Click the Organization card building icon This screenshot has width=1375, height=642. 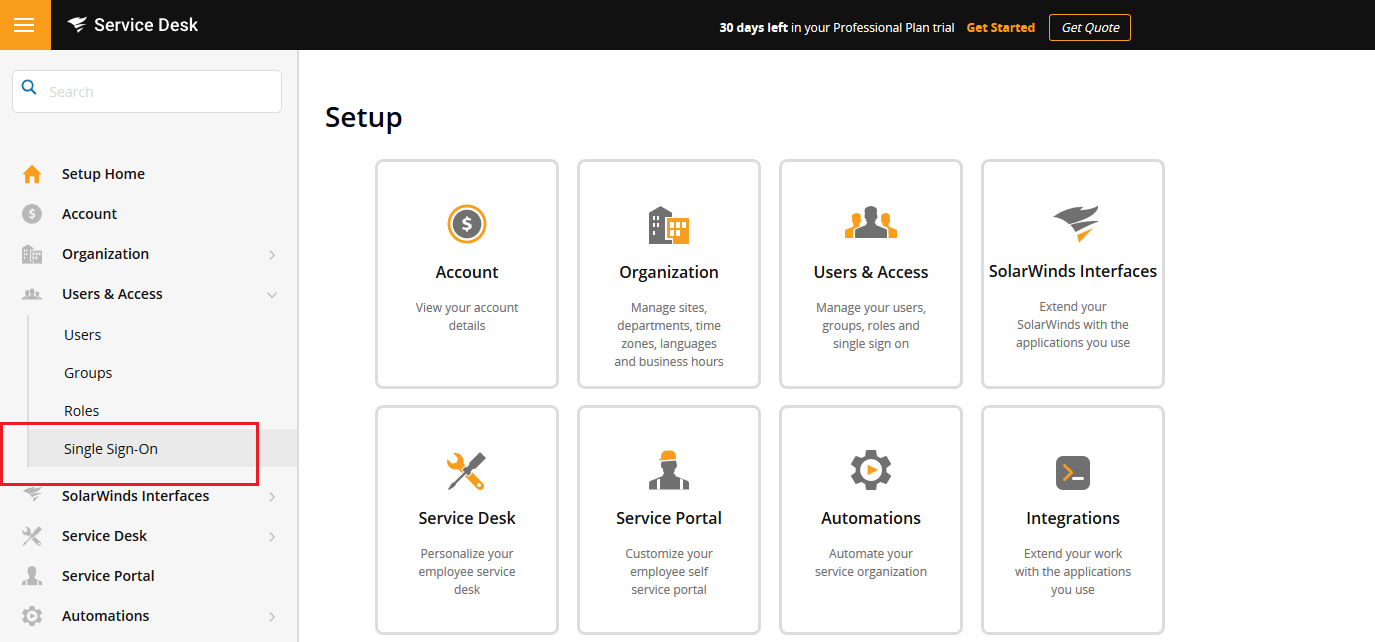click(x=669, y=225)
